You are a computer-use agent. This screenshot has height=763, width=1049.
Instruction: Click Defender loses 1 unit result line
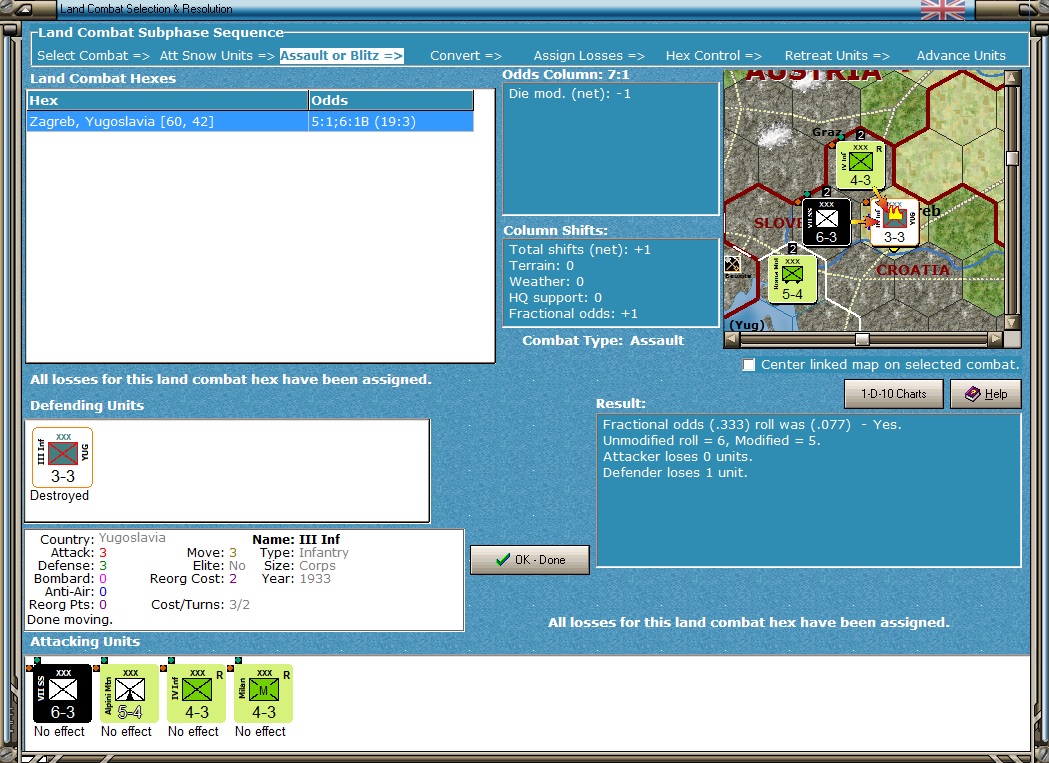[675, 473]
